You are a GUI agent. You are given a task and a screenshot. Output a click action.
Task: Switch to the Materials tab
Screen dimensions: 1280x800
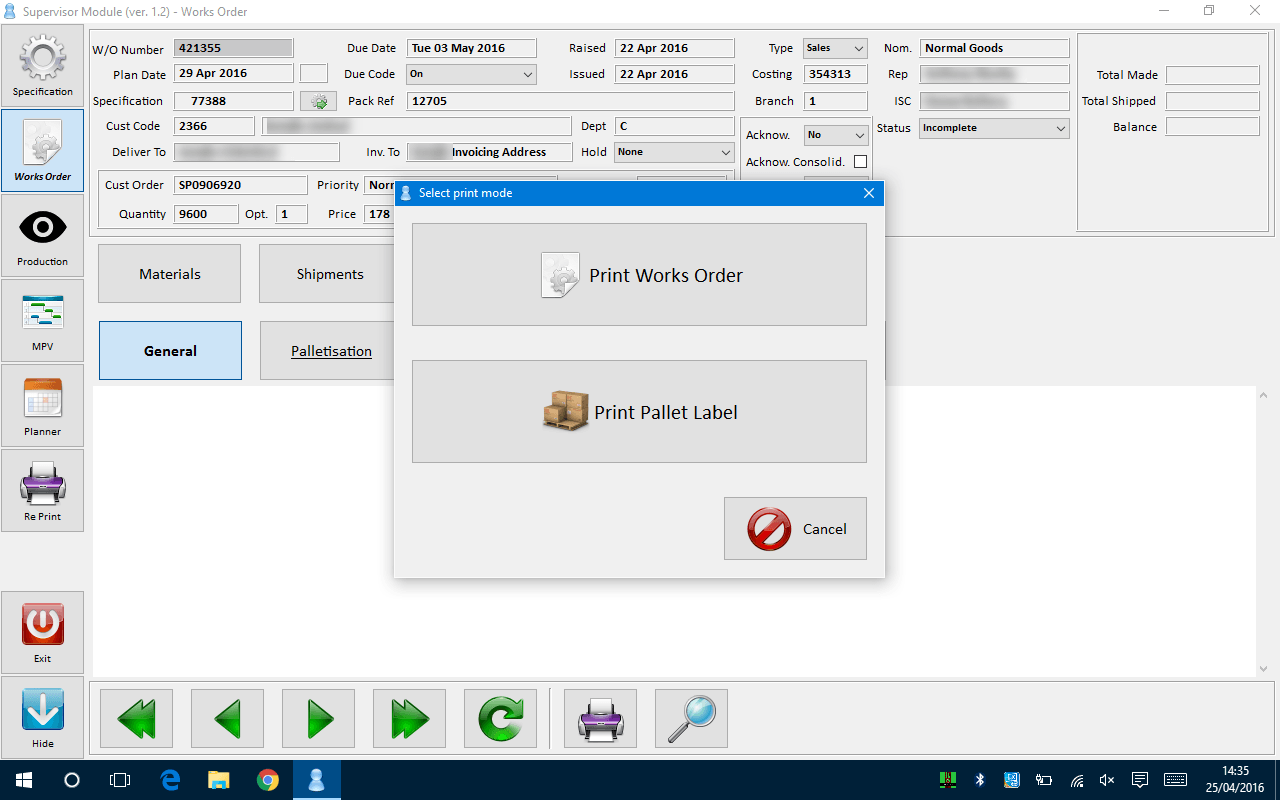coord(170,274)
